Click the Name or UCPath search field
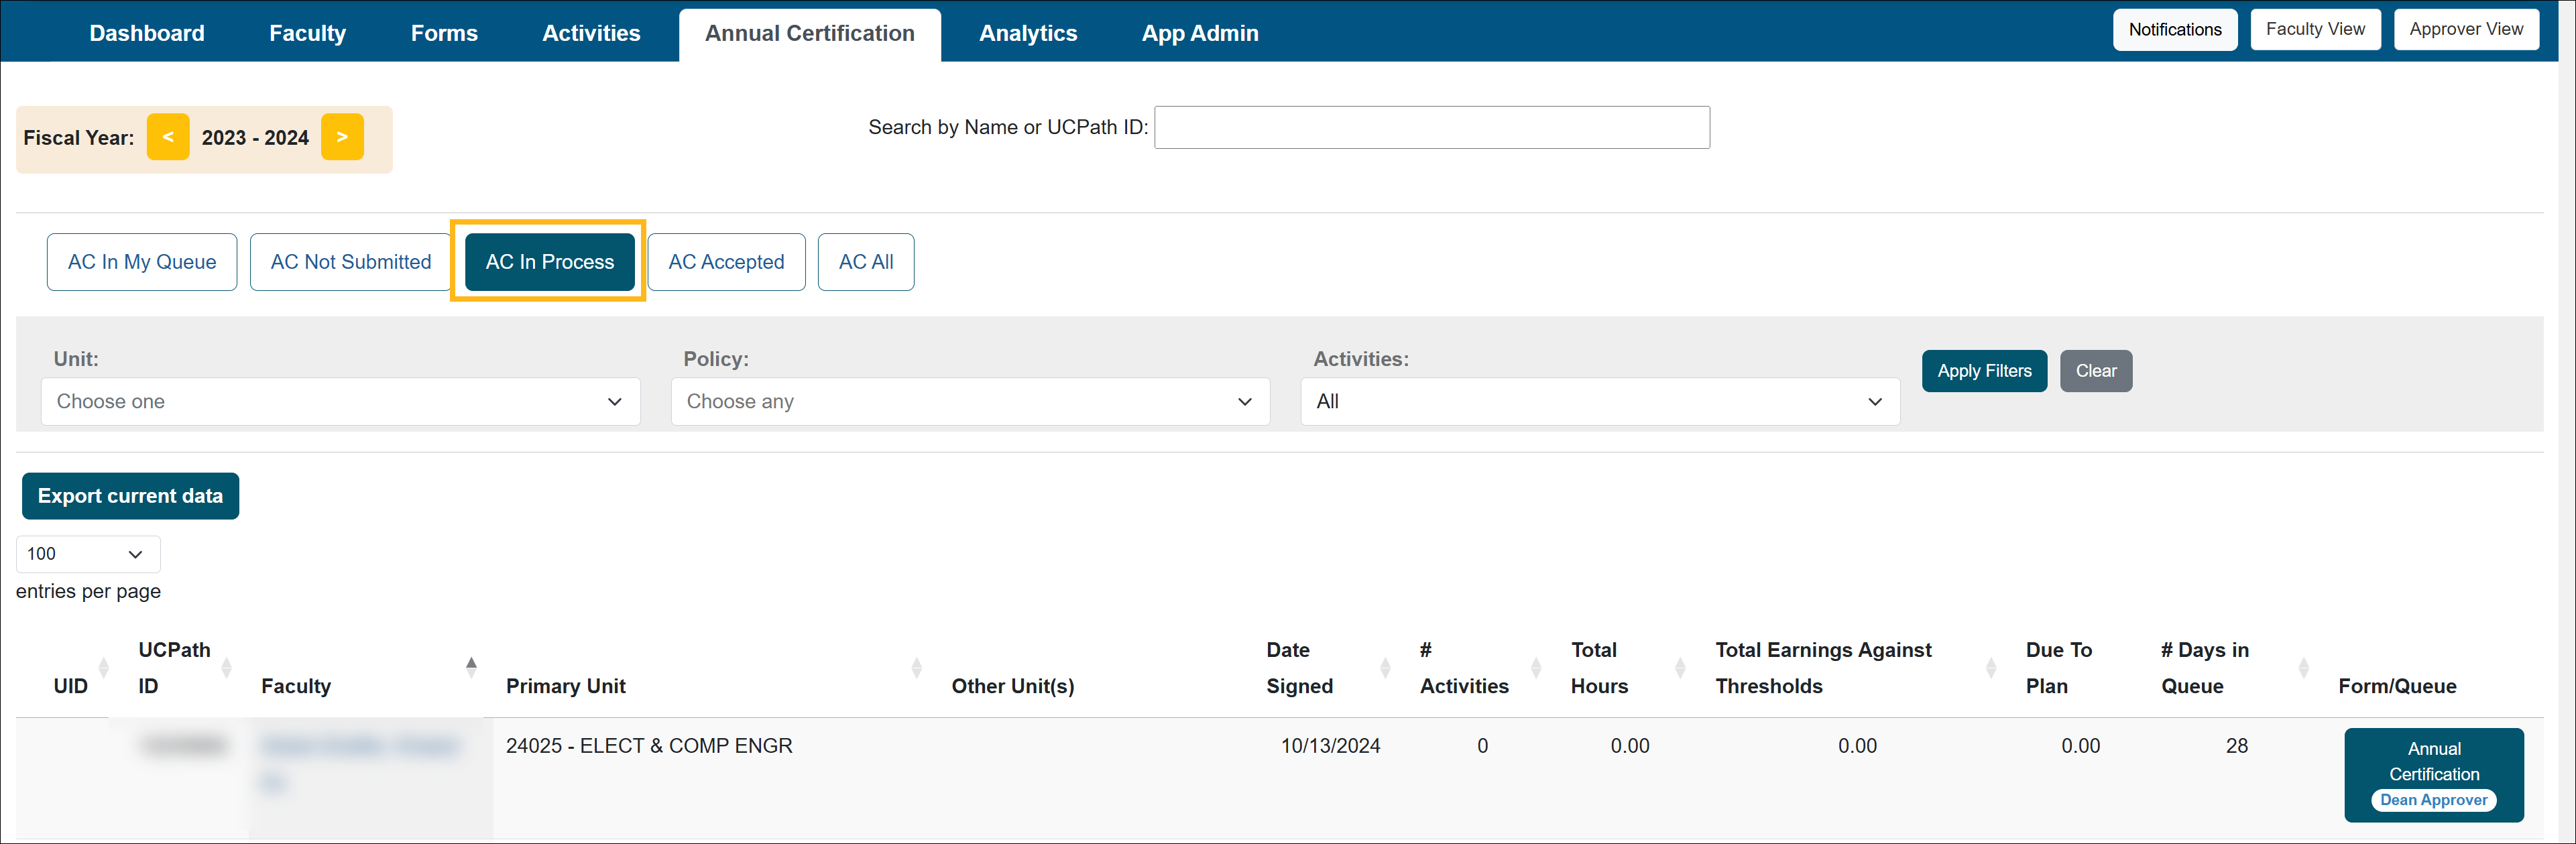Screen dimensions: 2576x844 pos(1431,128)
